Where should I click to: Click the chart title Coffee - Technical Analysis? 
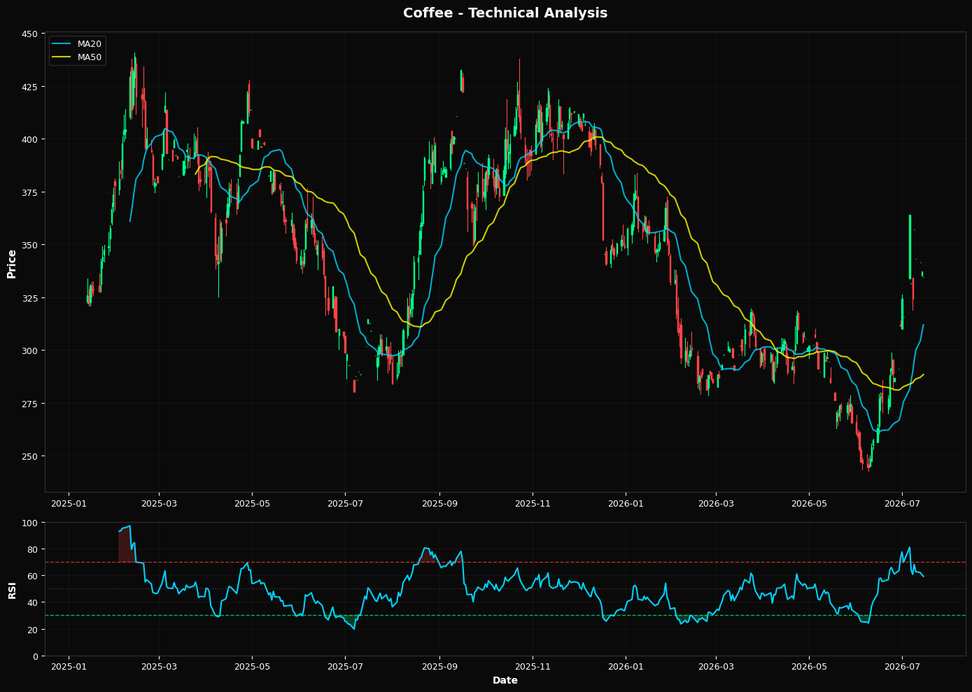[x=505, y=12]
